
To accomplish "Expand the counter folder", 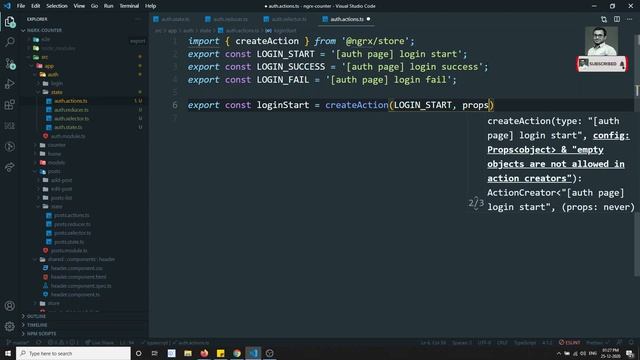I will (x=56, y=145).
